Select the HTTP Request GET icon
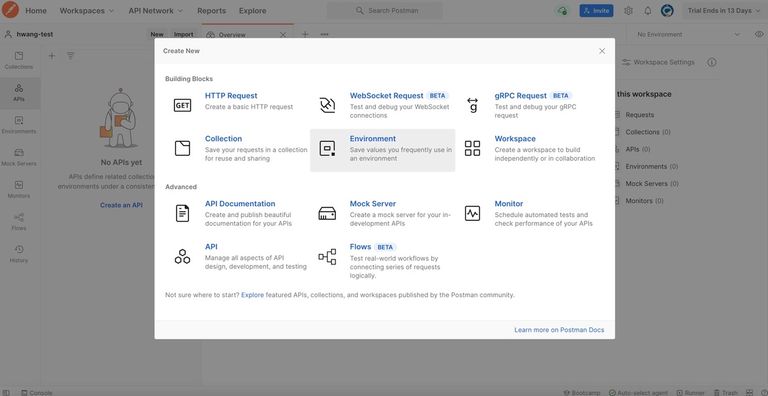 pos(182,105)
